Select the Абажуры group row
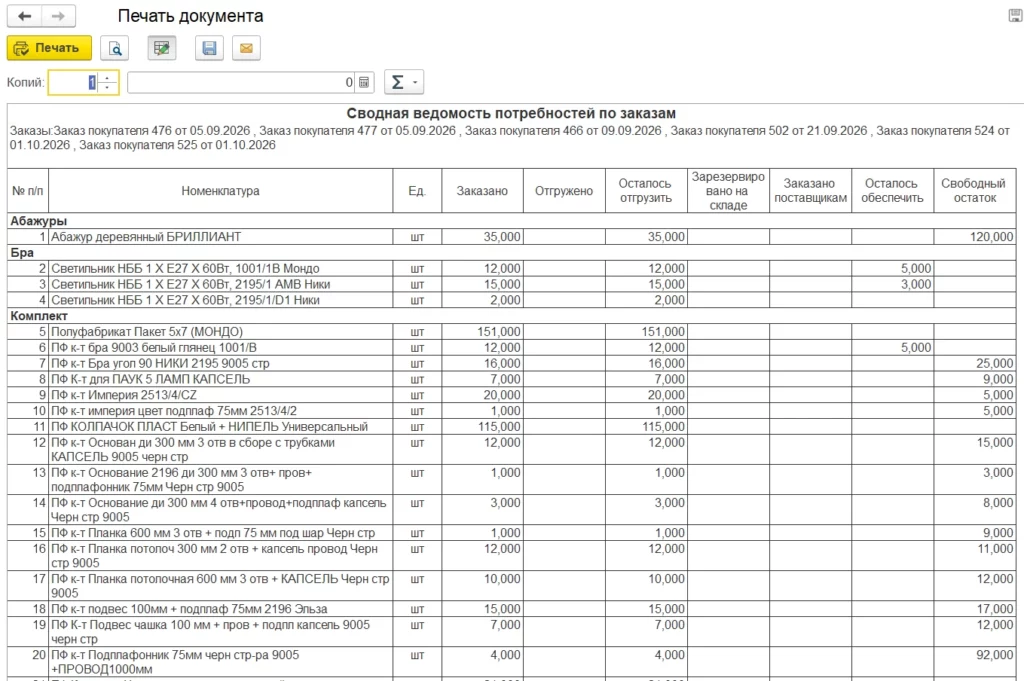Image resolution: width=1024 pixels, height=681 pixels. pyautogui.click(x=511, y=221)
